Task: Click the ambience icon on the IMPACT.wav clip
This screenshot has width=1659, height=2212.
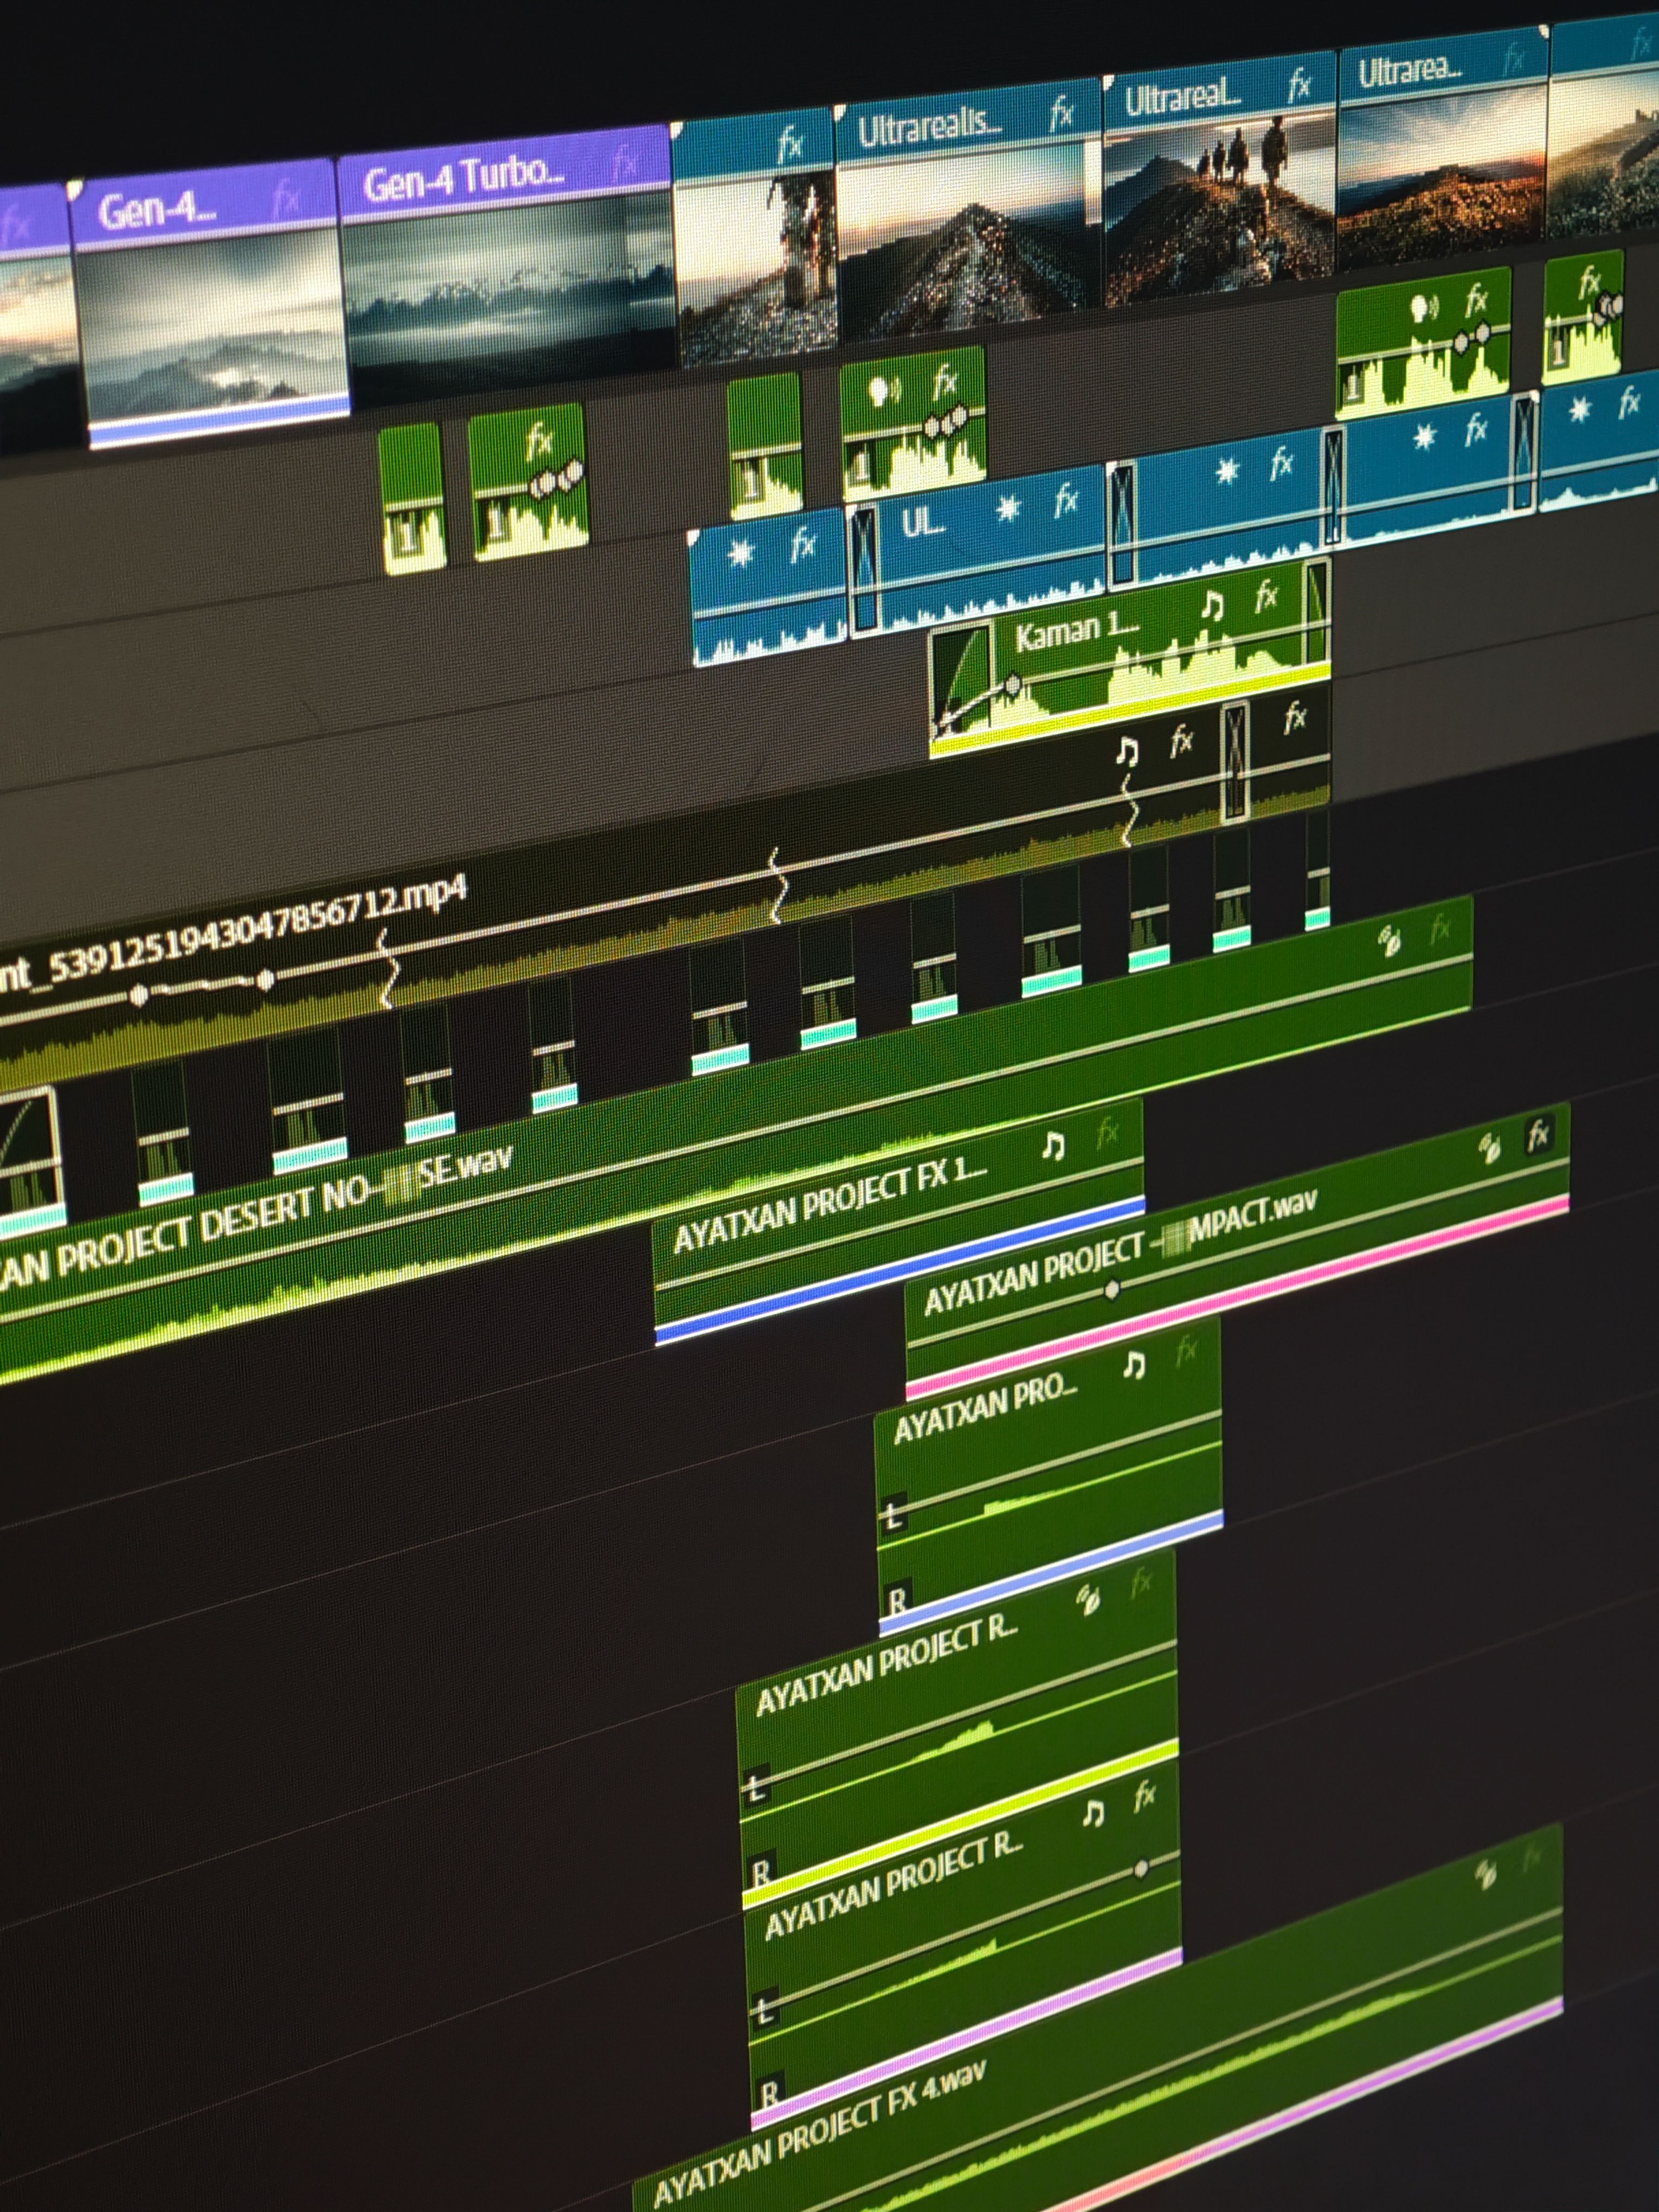Action: point(1489,1148)
